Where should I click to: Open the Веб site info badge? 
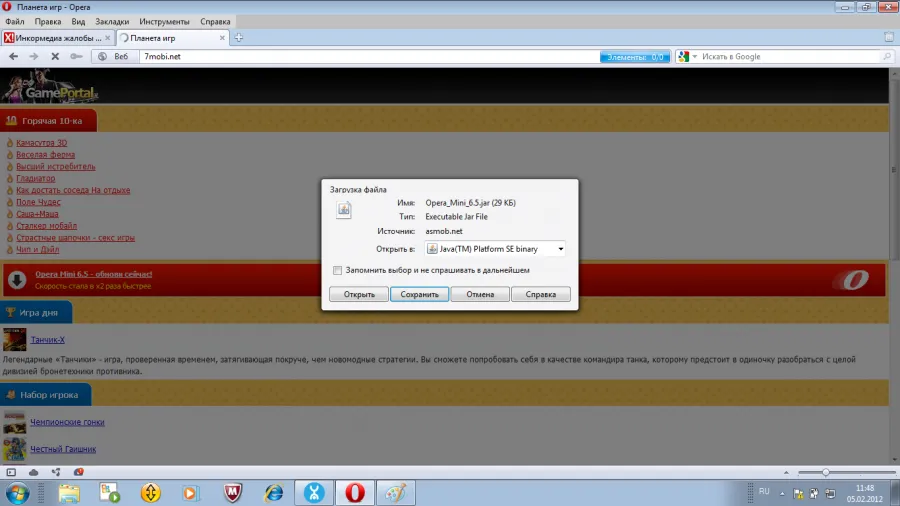(113, 56)
